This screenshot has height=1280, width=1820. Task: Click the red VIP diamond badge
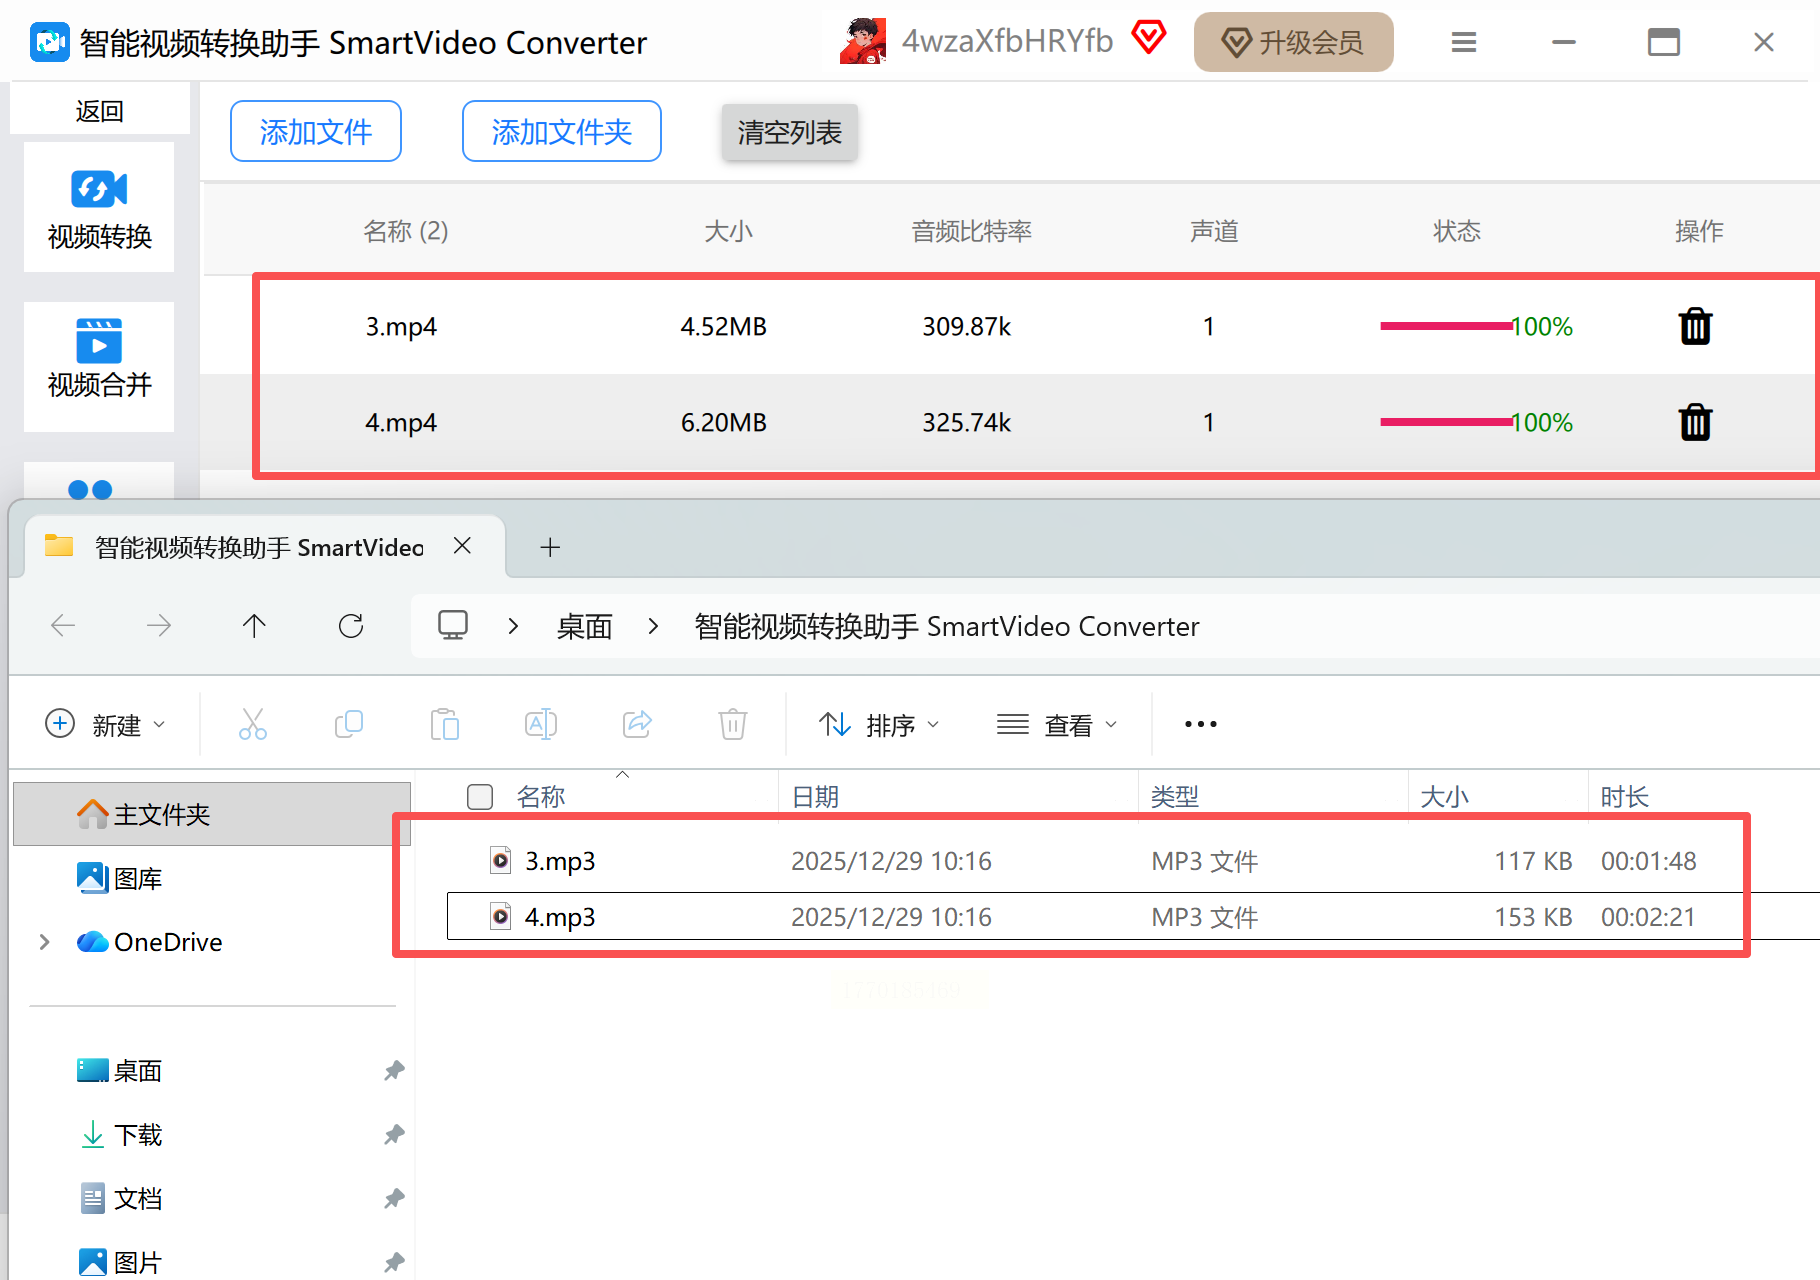point(1149,38)
